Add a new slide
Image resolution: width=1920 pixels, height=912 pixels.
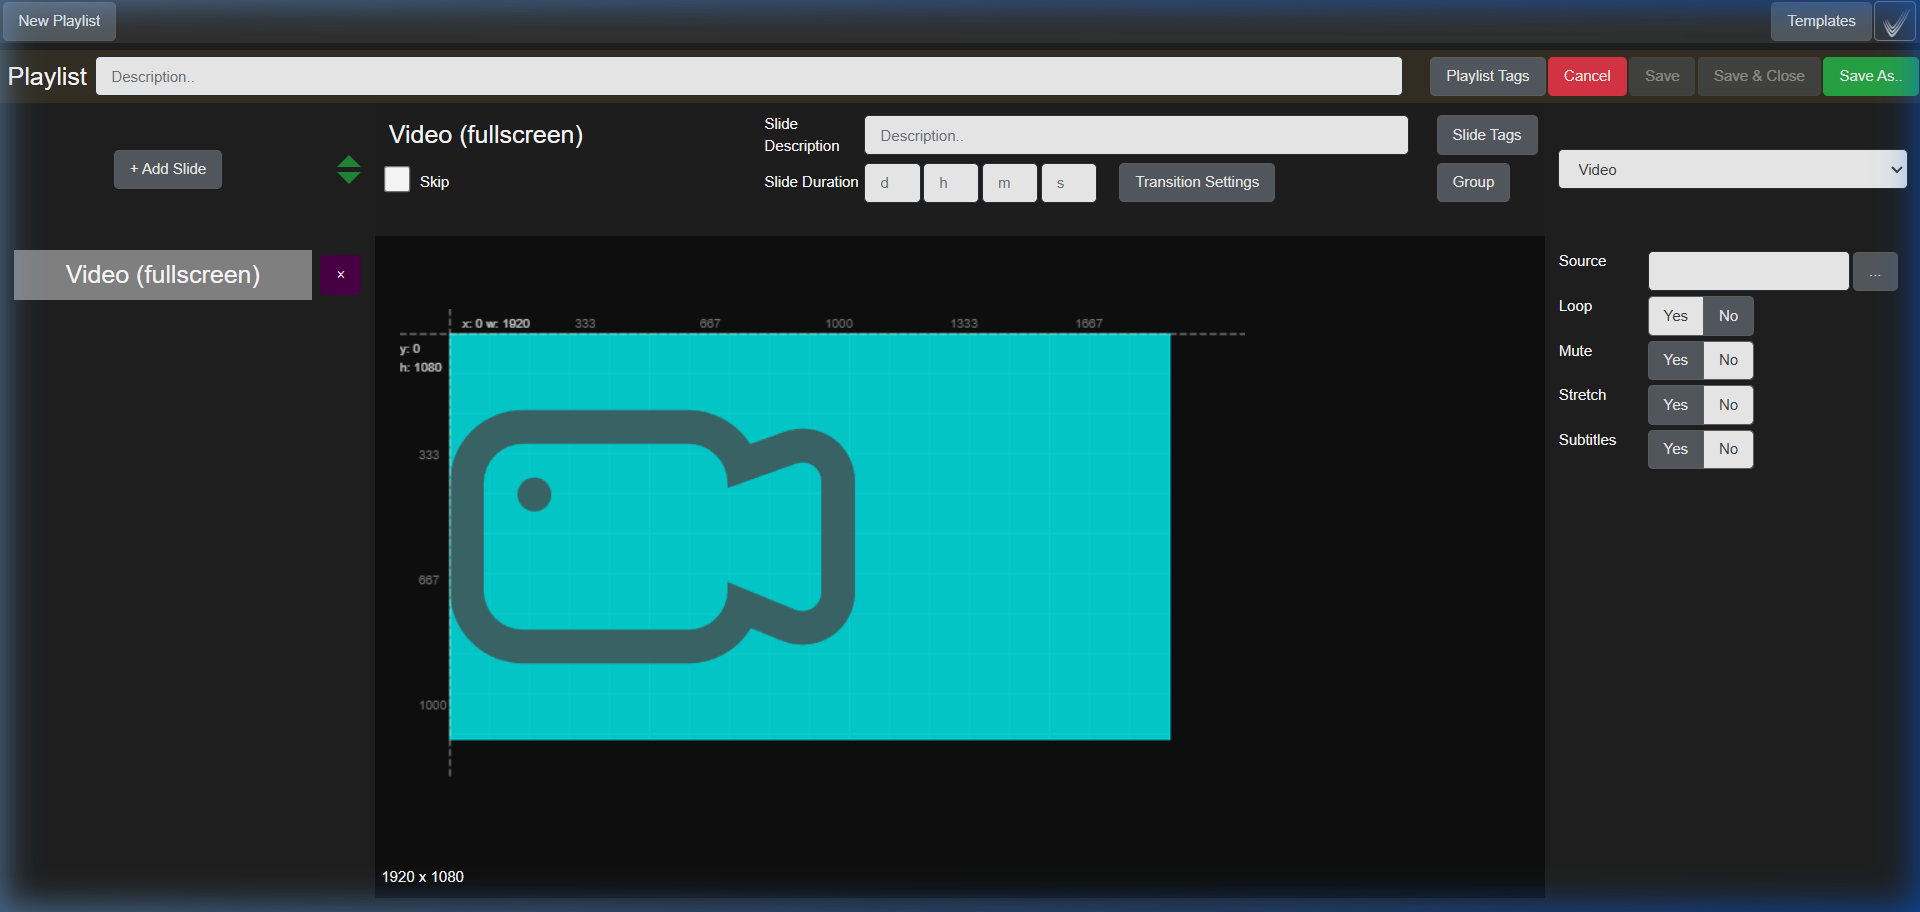[x=168, y=169]
